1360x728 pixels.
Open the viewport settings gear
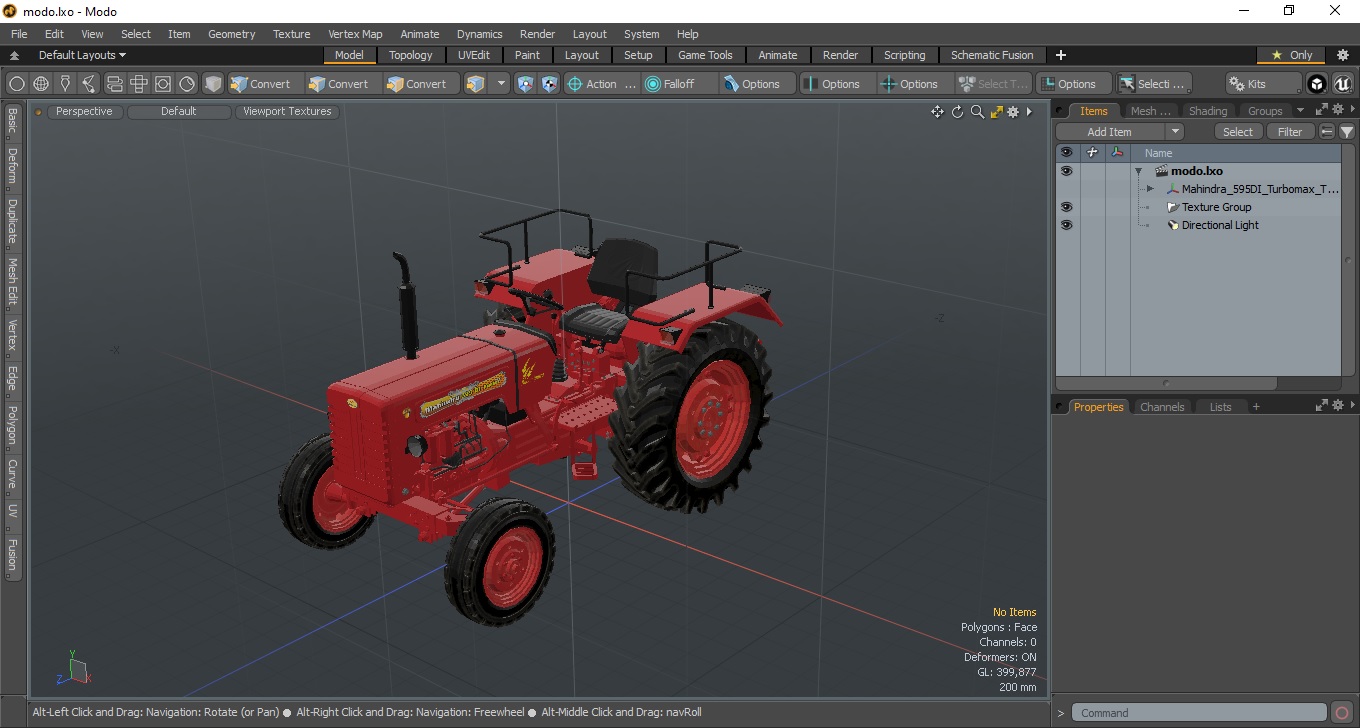[x=1013, y=112]
